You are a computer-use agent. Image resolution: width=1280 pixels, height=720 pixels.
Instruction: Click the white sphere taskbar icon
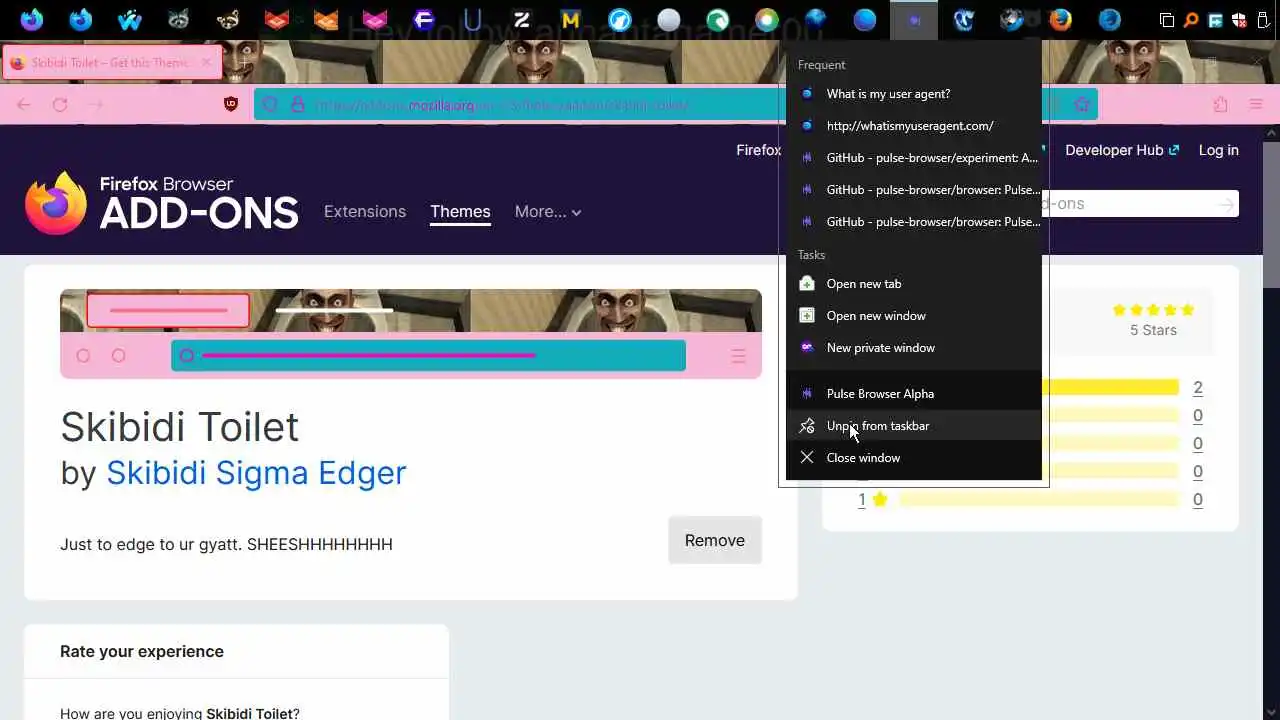click(x=669, y=19)
